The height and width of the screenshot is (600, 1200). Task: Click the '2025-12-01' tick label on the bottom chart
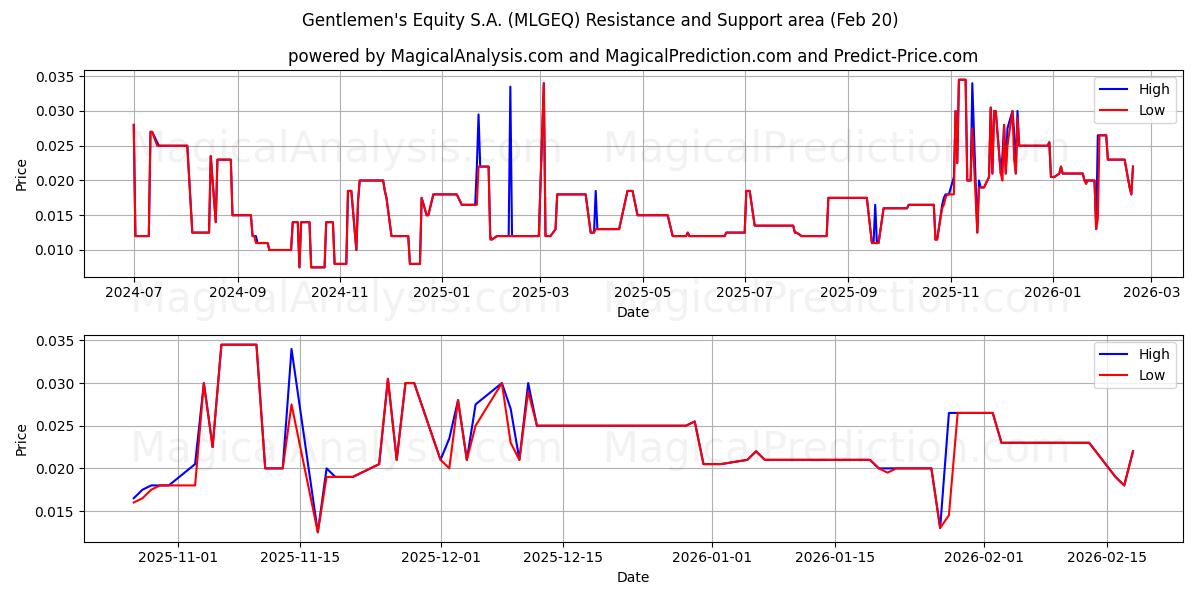[x=441, y=557]
